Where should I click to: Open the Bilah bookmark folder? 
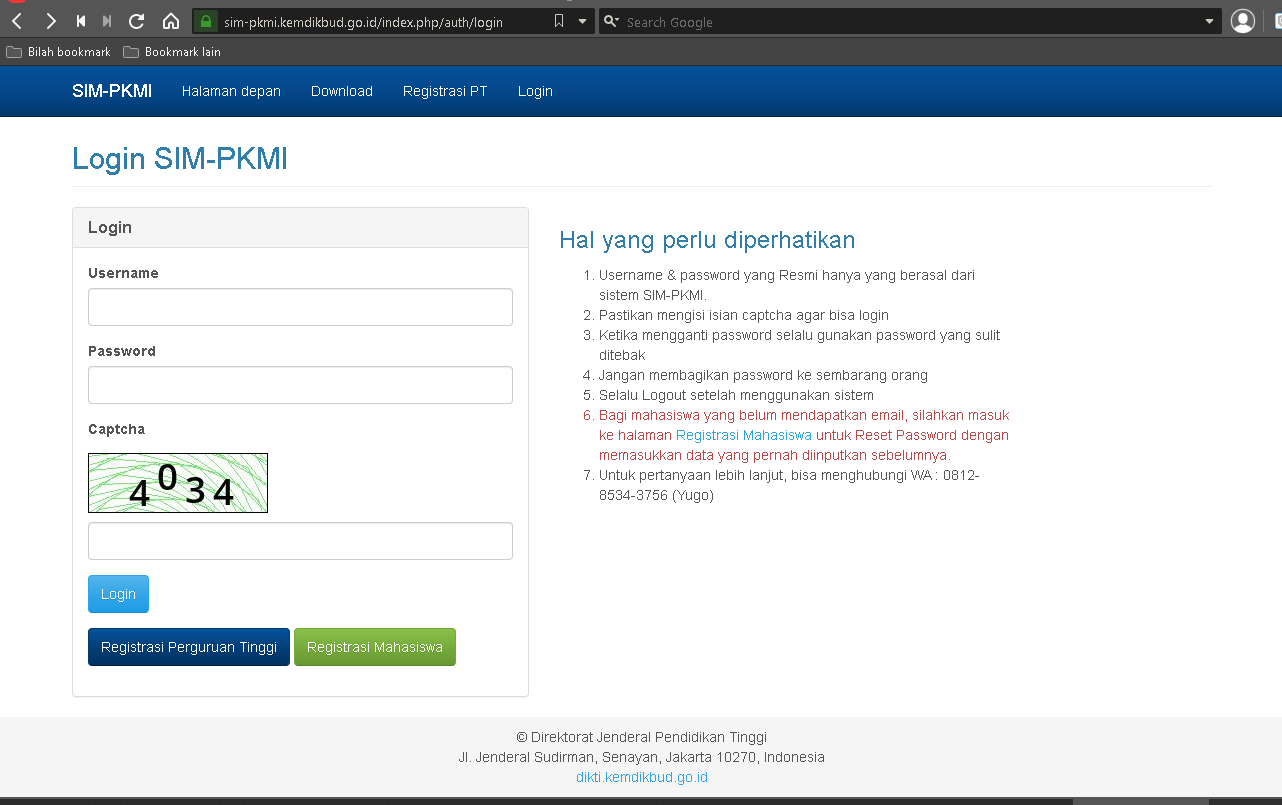click(x=58, y=51)
